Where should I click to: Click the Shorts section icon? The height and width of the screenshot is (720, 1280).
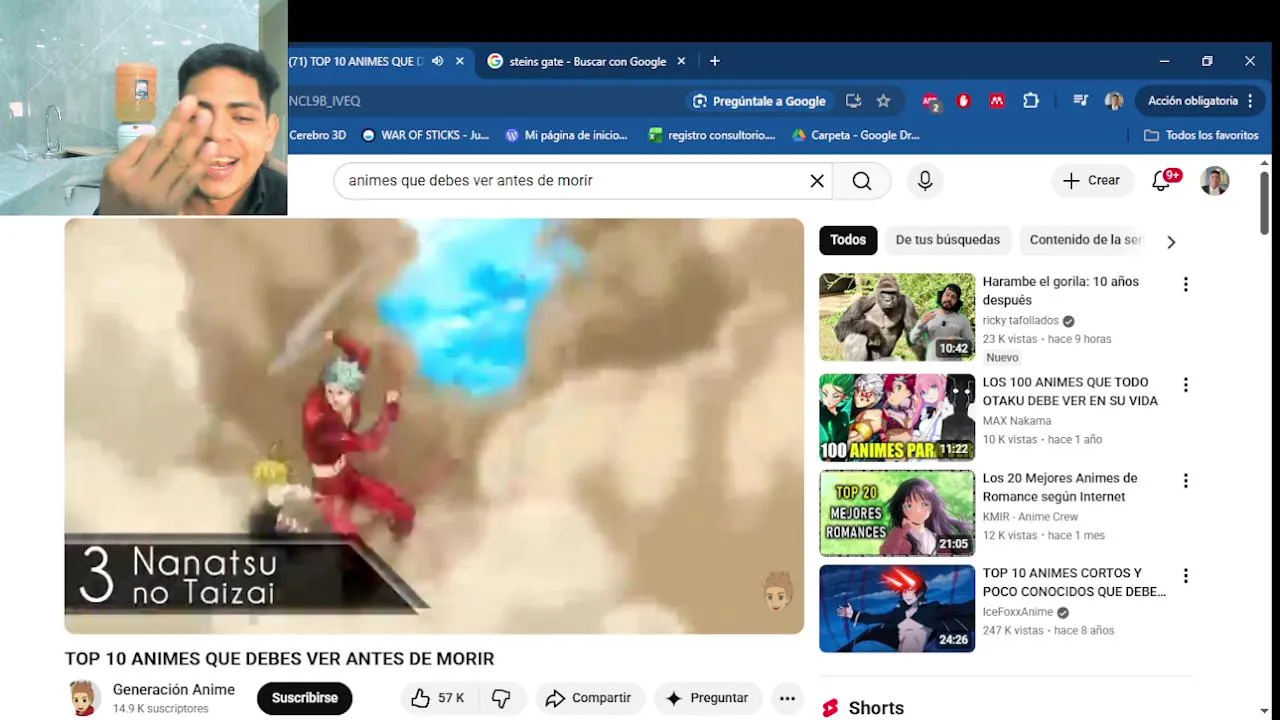click(x=830, y=708)
